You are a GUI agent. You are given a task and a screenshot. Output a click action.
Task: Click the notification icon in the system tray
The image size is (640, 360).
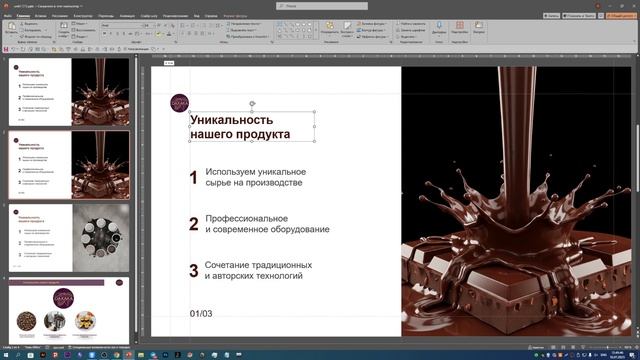click(631, 355)
